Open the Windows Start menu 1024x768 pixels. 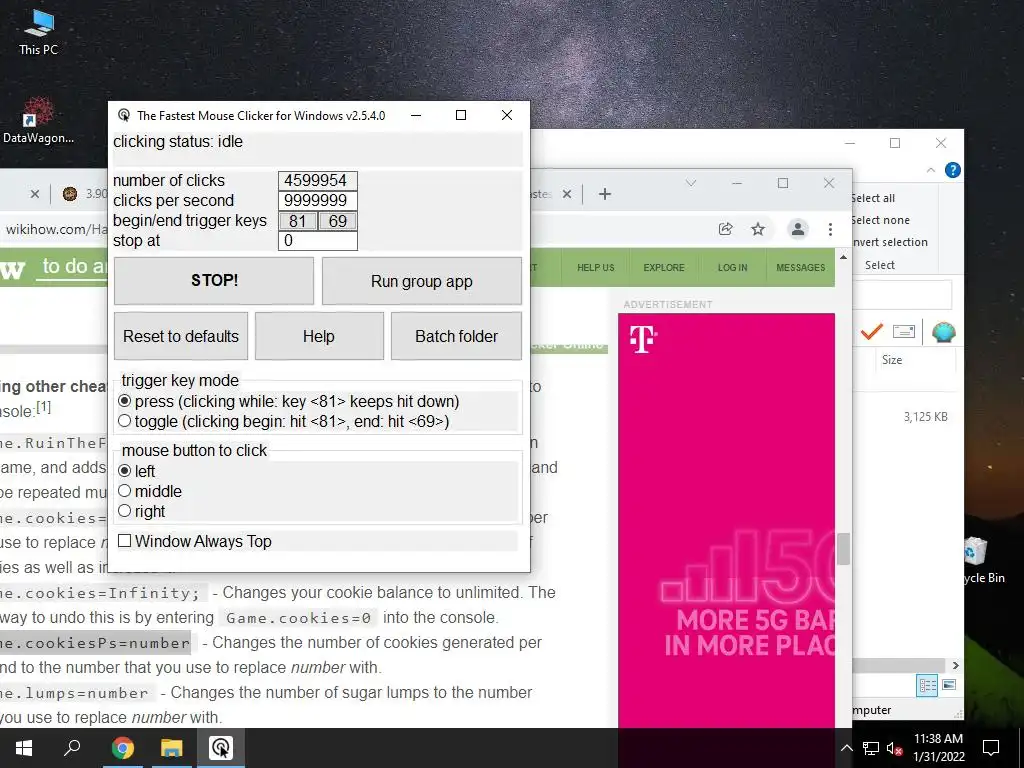pyautogui.click(x=24, y=748)
